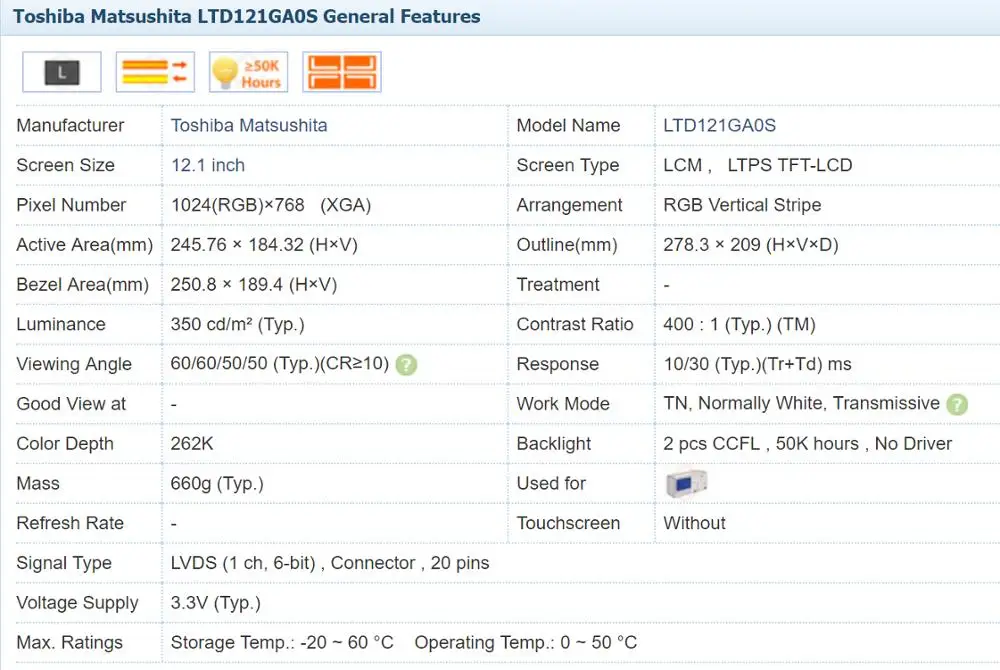Click the LVDS signal interface icon
The height and width of the screenshot is (670, 1000).
(155, 72)
